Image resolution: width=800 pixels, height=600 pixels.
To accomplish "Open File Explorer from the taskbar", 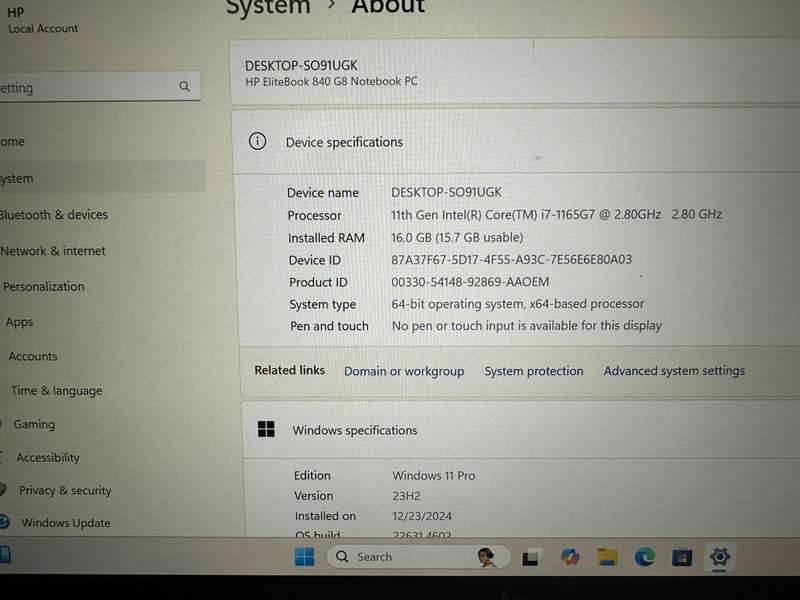I will (x=607, y=557).
